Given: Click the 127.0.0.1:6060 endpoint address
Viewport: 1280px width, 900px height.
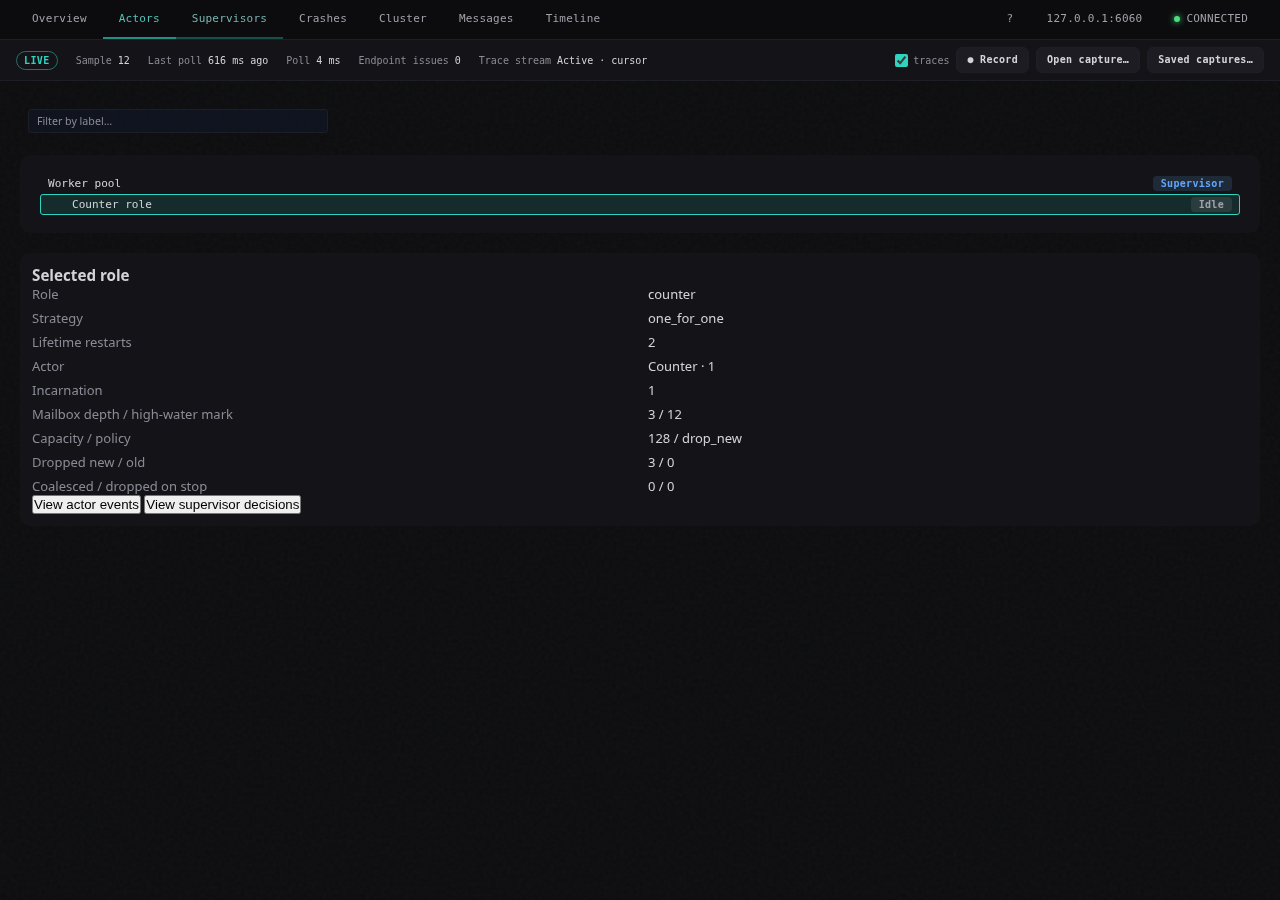Looking at the screenshot, I should [x=1094, y=19].
